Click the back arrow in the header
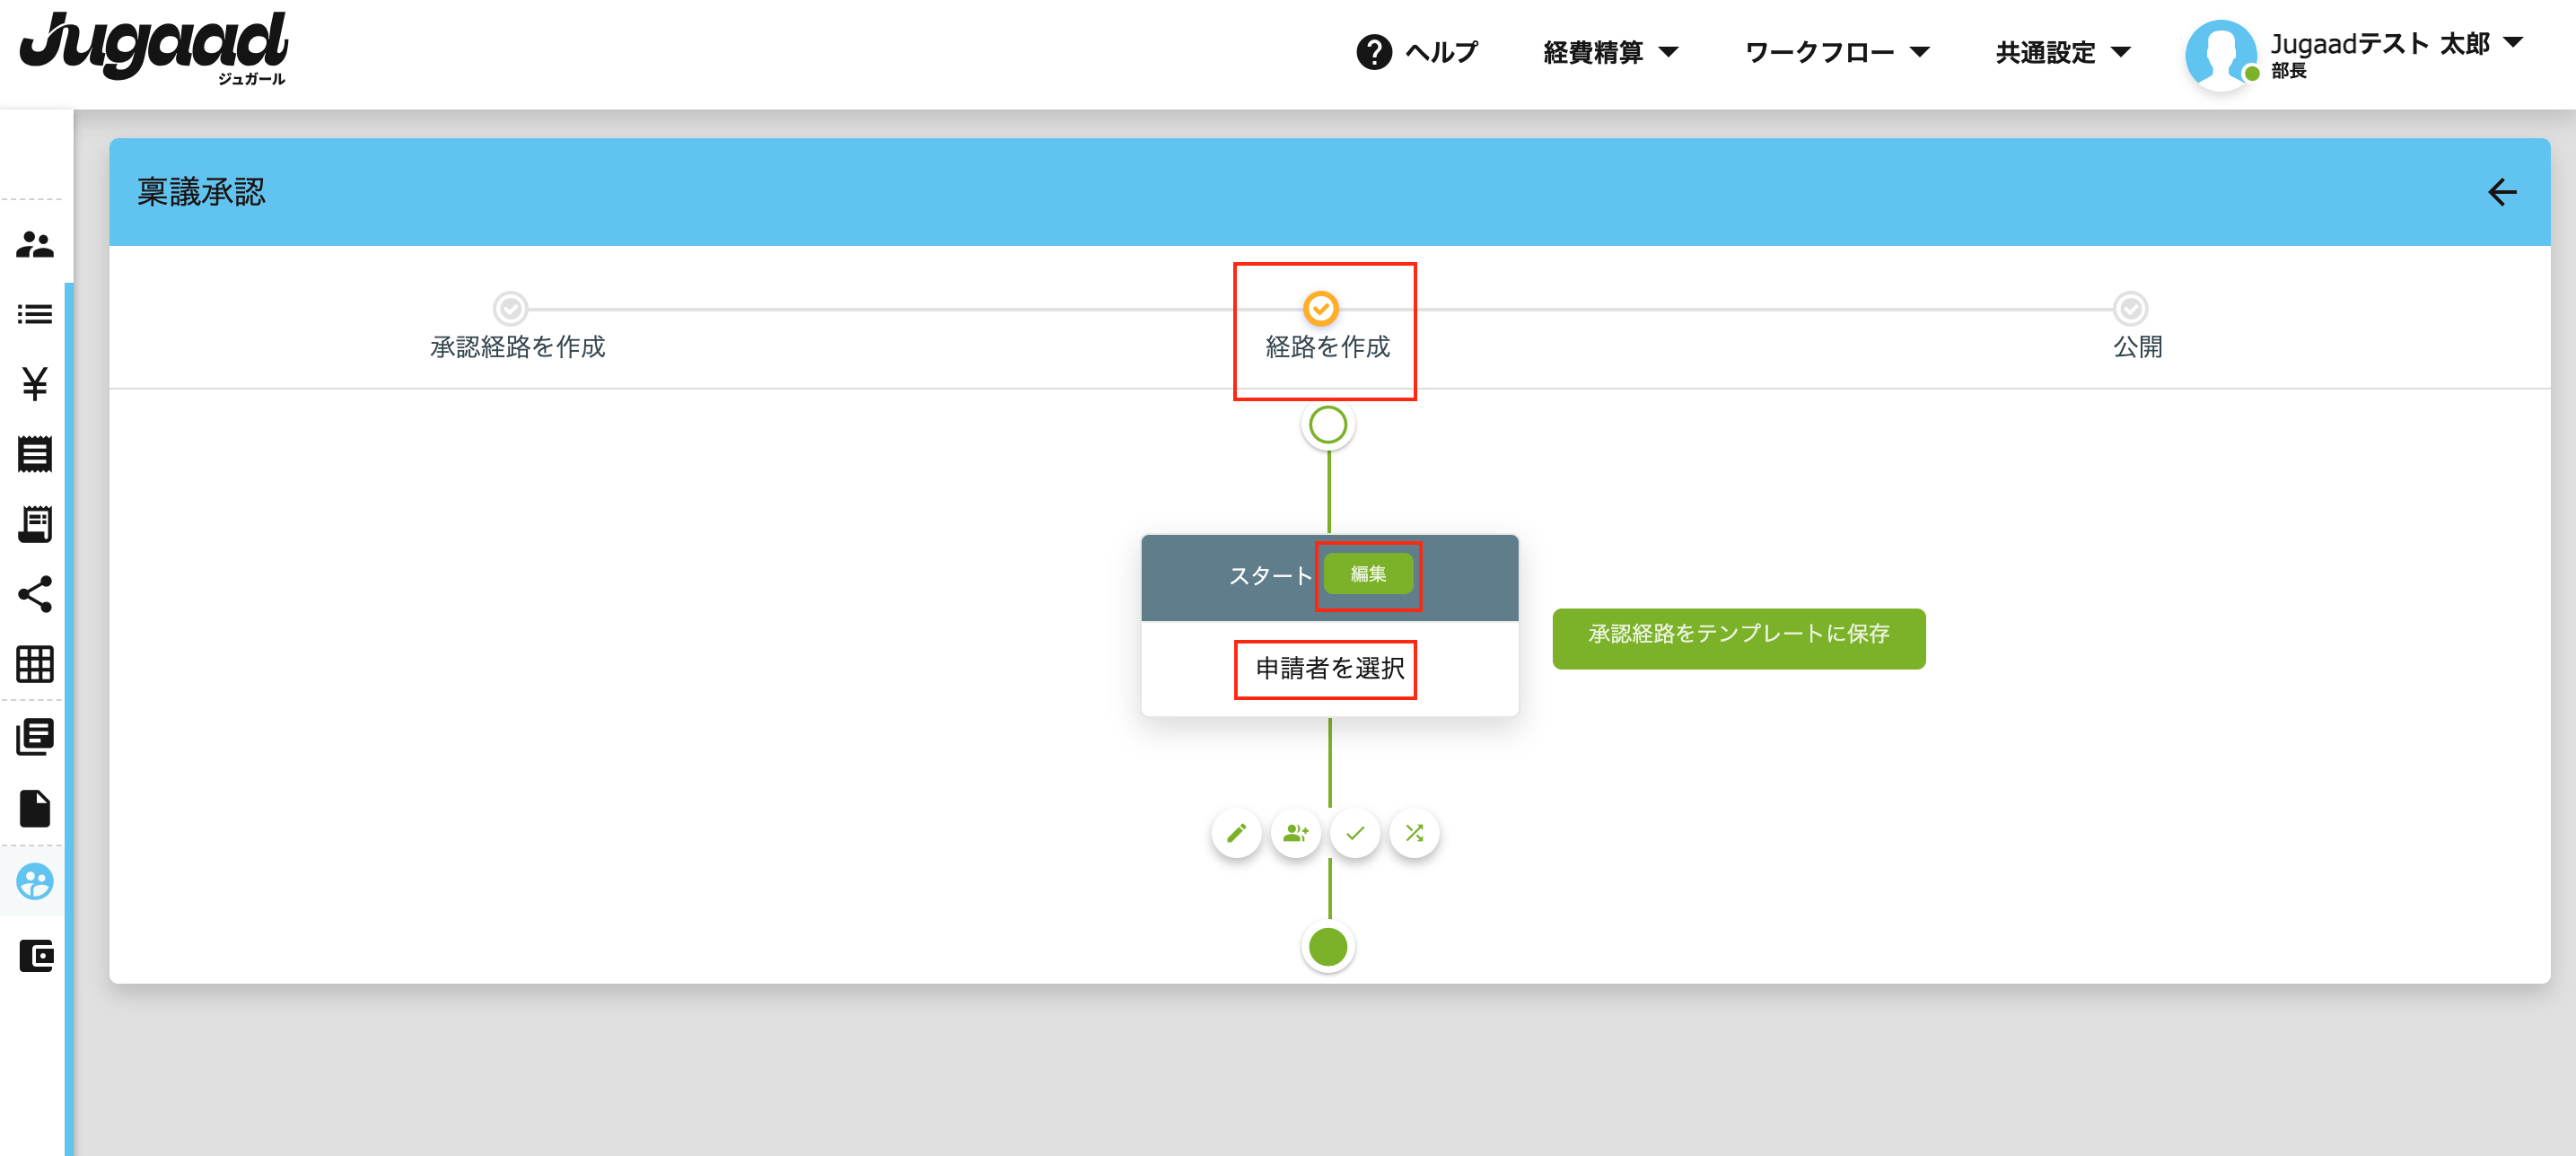The image size is (2576, 1156). 2501,192
